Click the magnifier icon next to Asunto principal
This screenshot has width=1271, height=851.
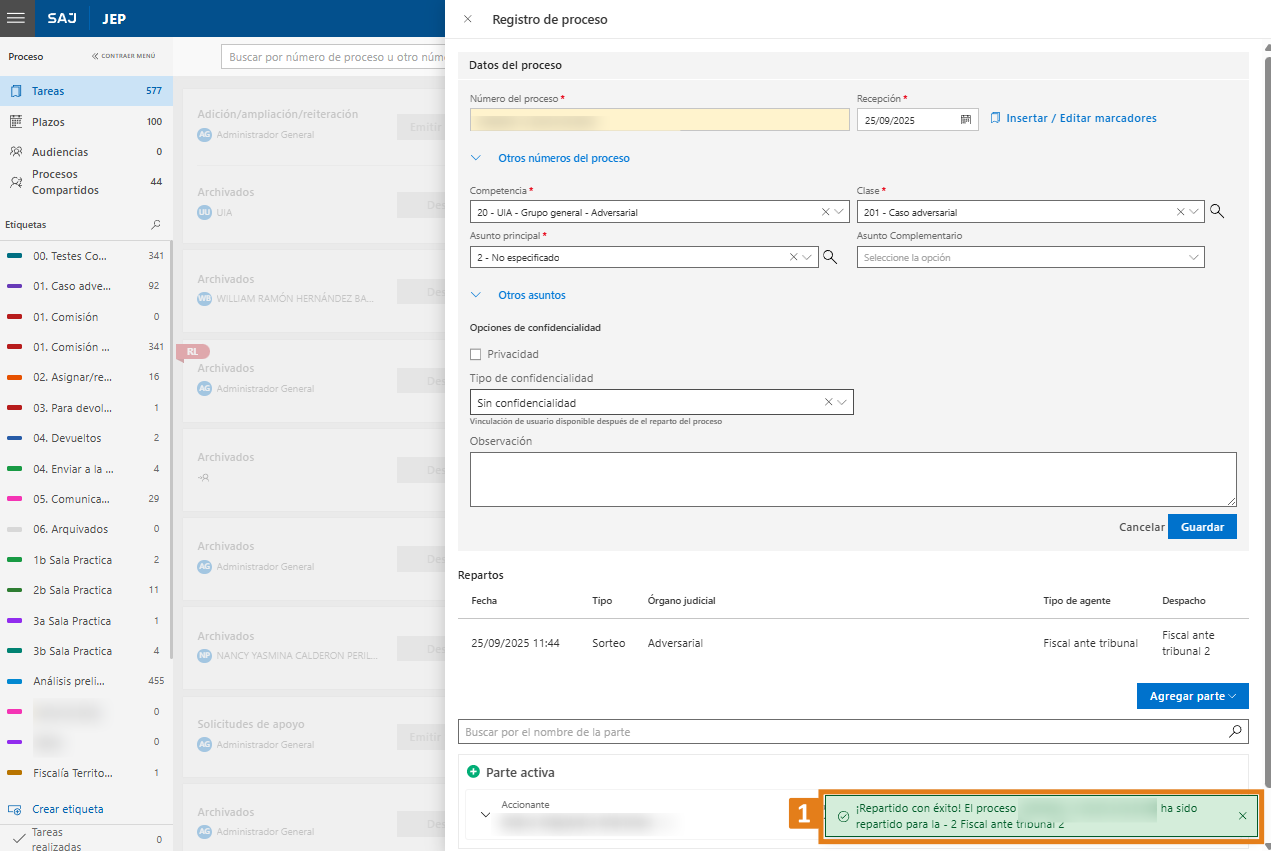pos(829,257)
